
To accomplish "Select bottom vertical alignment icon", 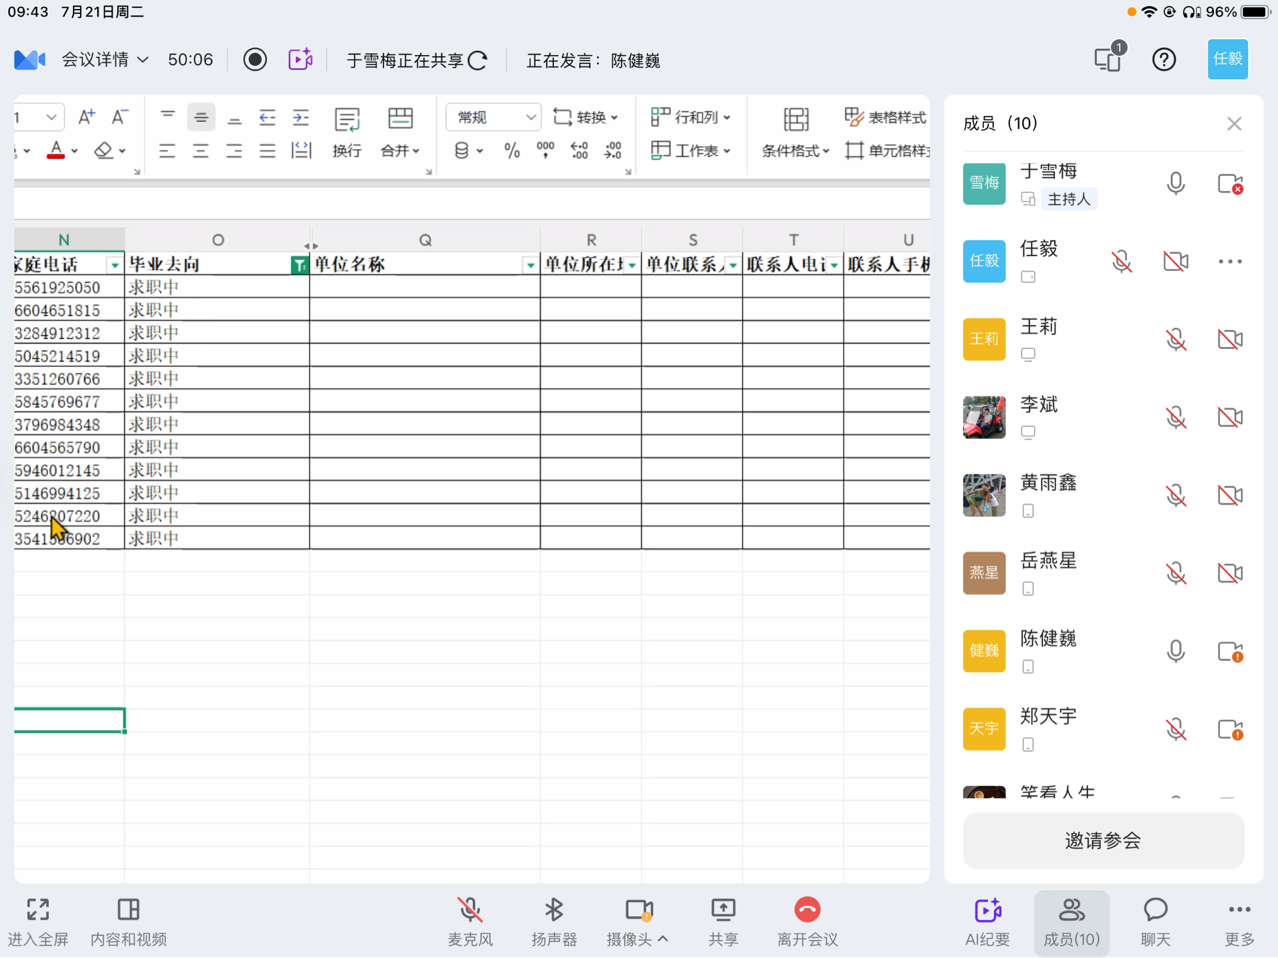I will (234, 117).
